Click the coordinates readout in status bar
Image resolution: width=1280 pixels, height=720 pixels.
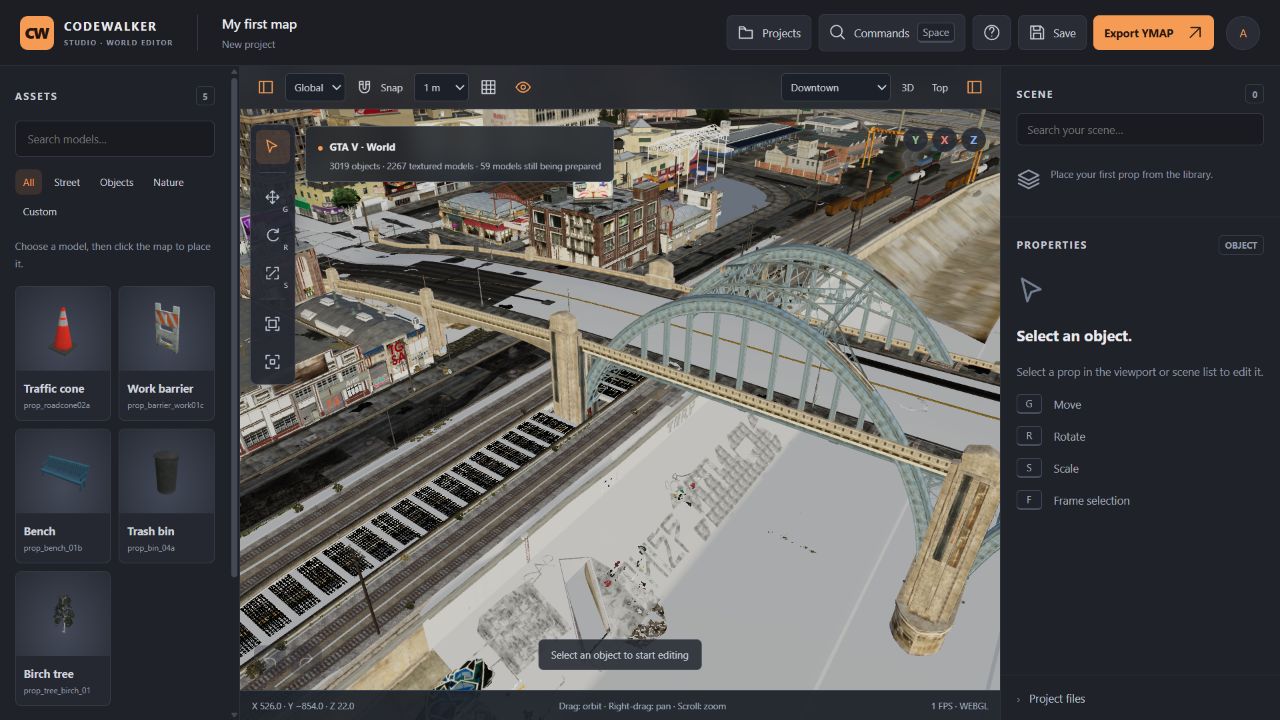coord(303,706)
